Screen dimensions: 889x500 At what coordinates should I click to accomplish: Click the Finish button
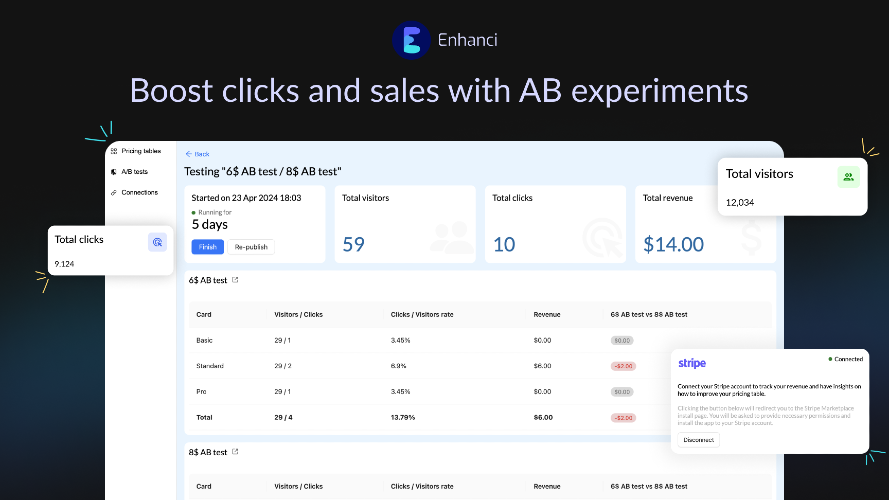click(208, 247)
